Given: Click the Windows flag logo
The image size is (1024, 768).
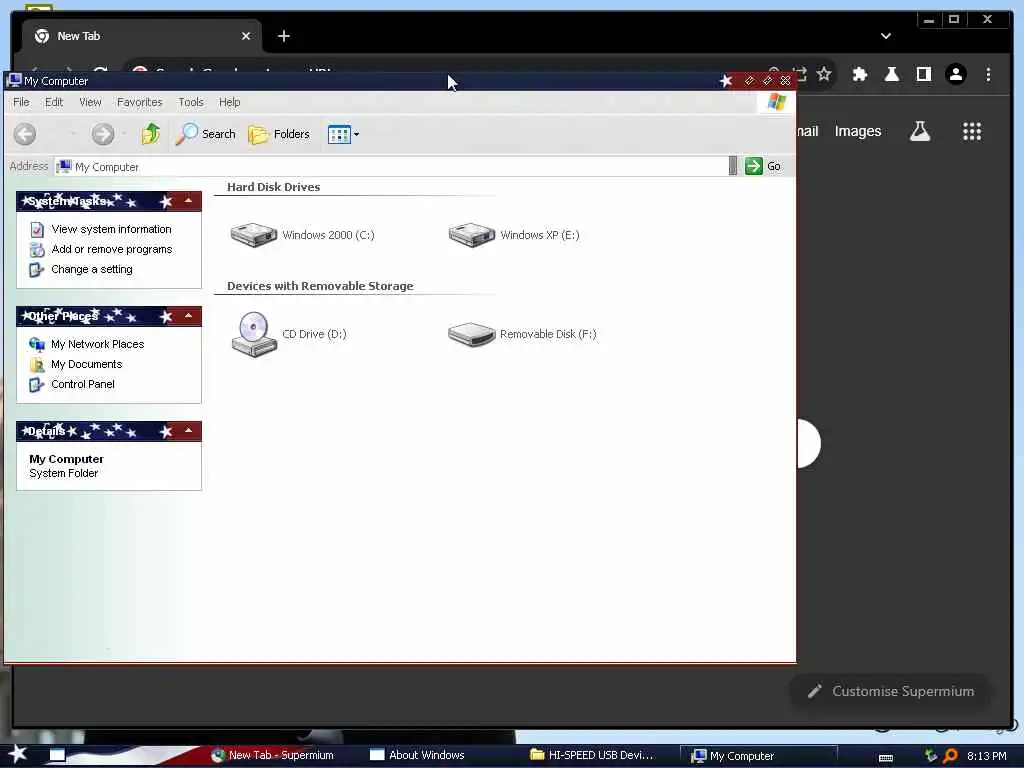Looking at the screenshot, I should pyautogui.click(x=776, y=102).
